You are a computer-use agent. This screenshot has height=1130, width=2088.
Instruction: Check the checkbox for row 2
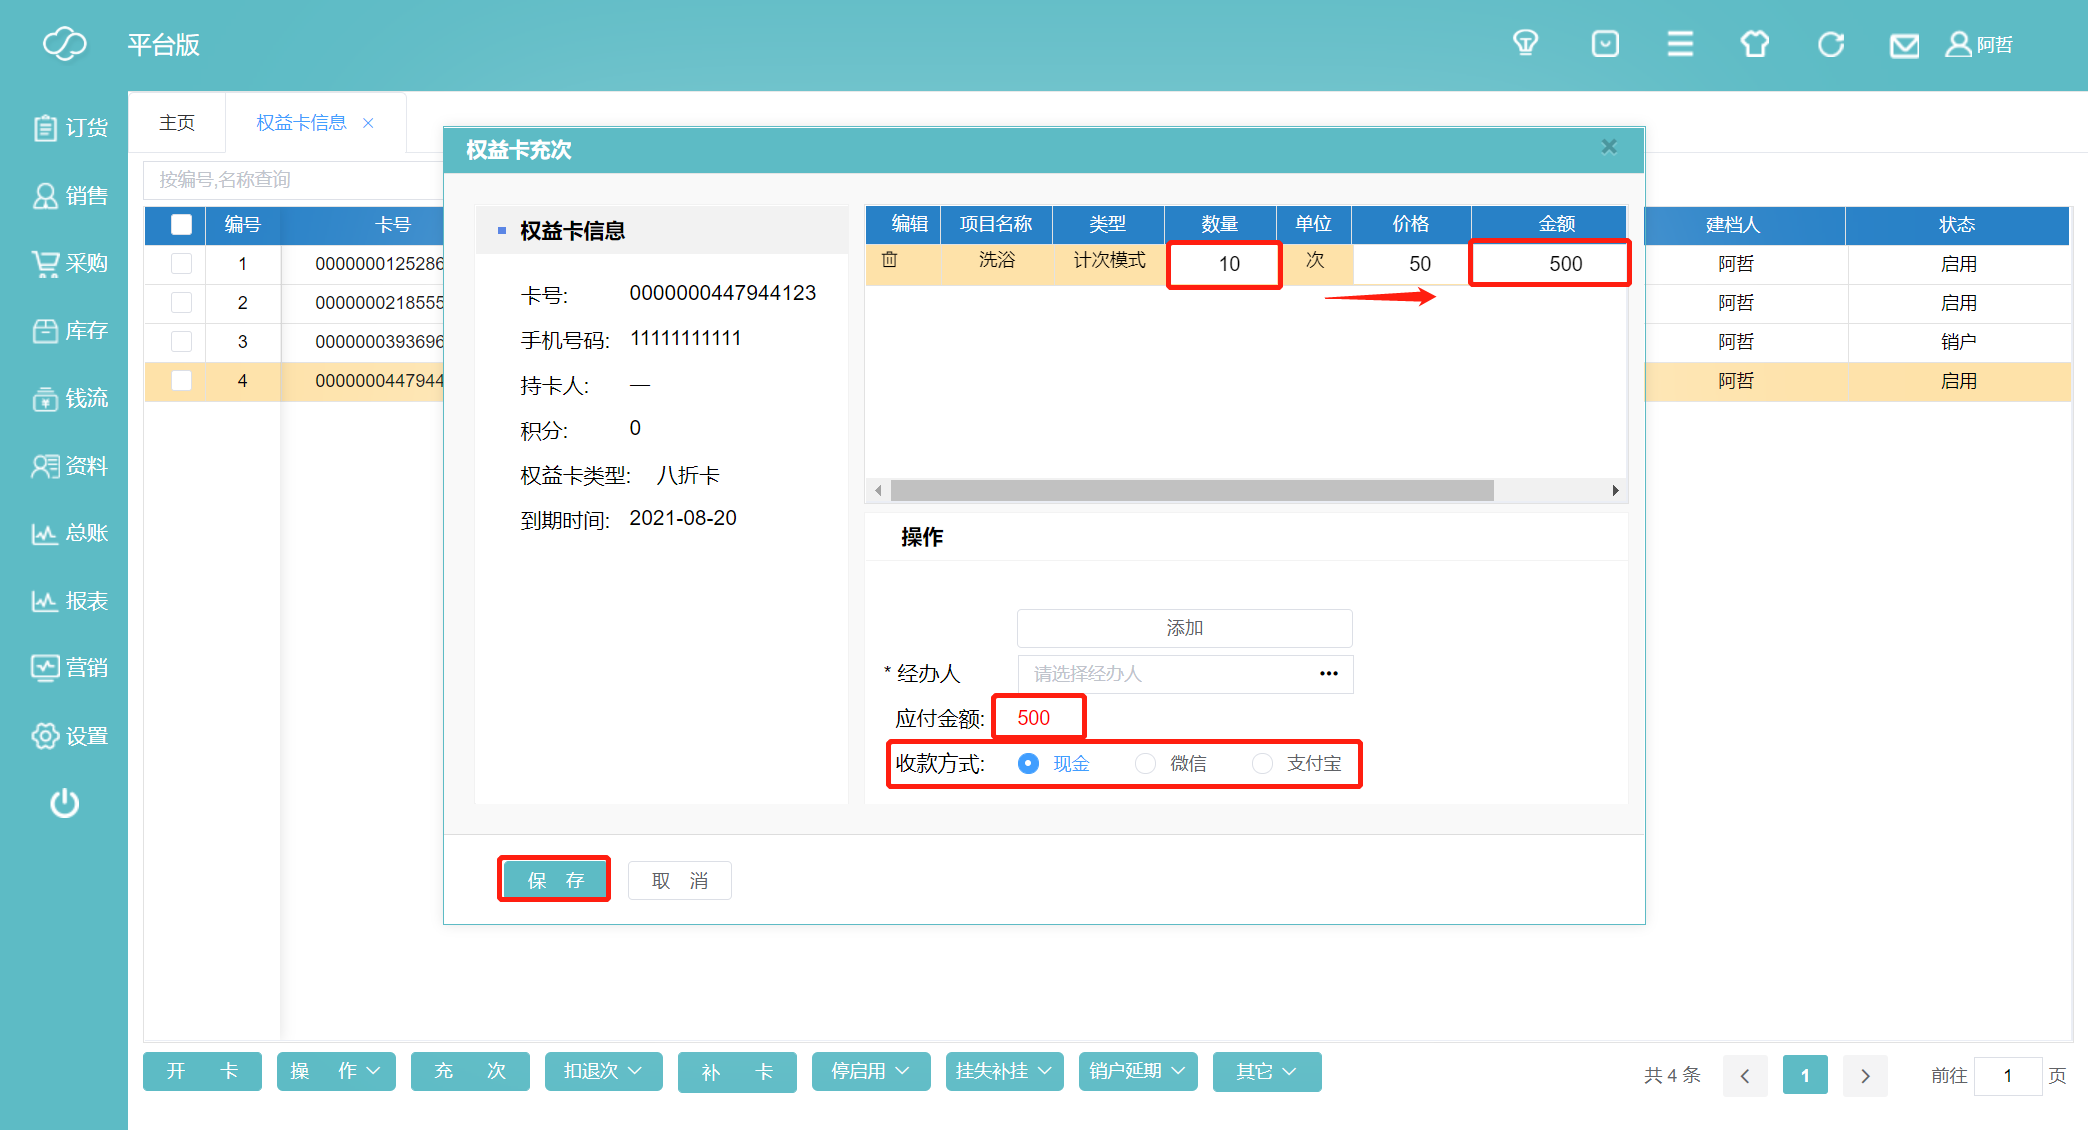[x=181, y=303]
